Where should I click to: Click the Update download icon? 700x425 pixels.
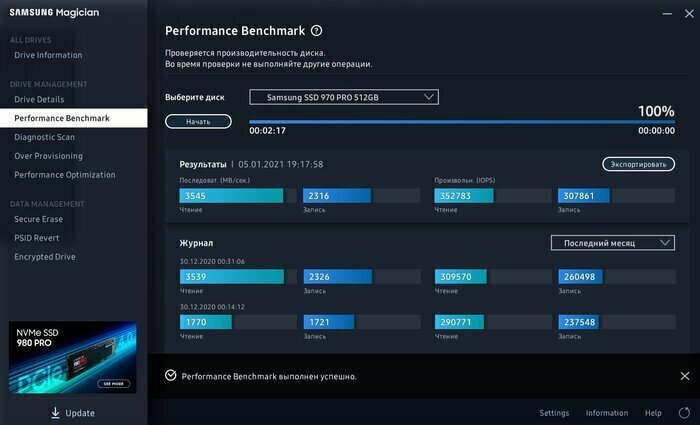point(56,413)
